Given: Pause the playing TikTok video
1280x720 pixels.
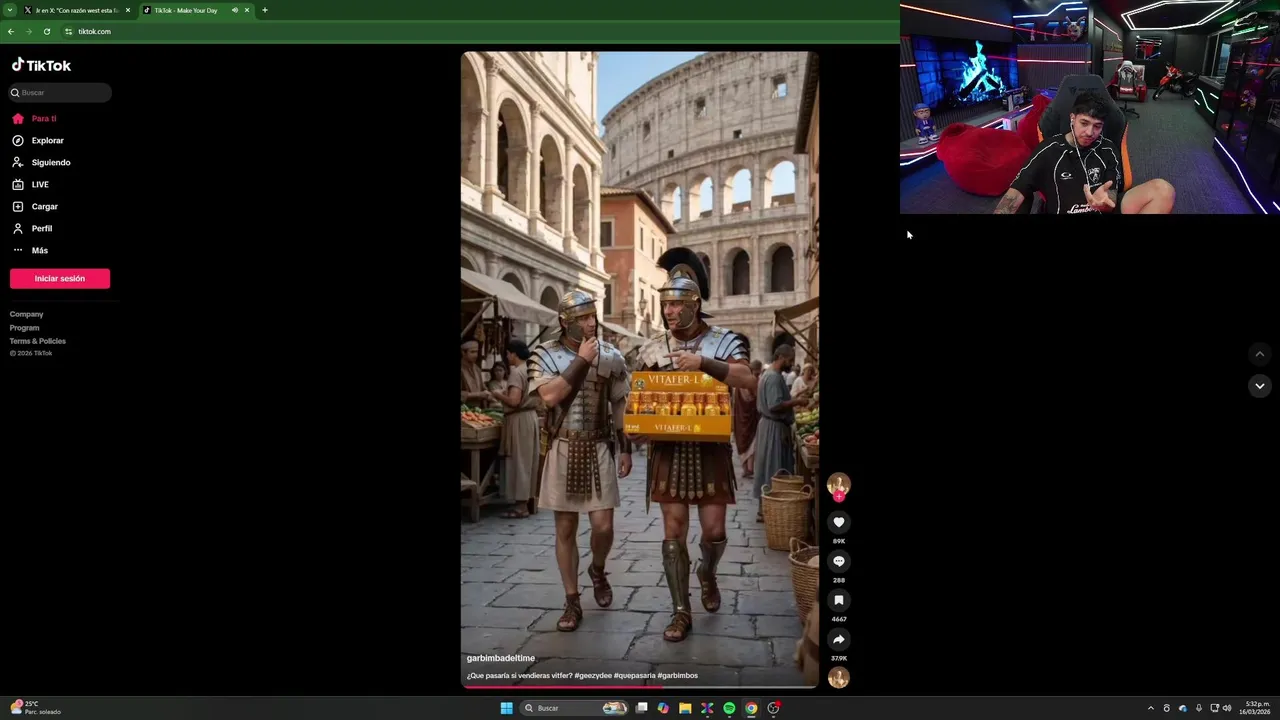Looking at the screenshot, I should 640,370.
